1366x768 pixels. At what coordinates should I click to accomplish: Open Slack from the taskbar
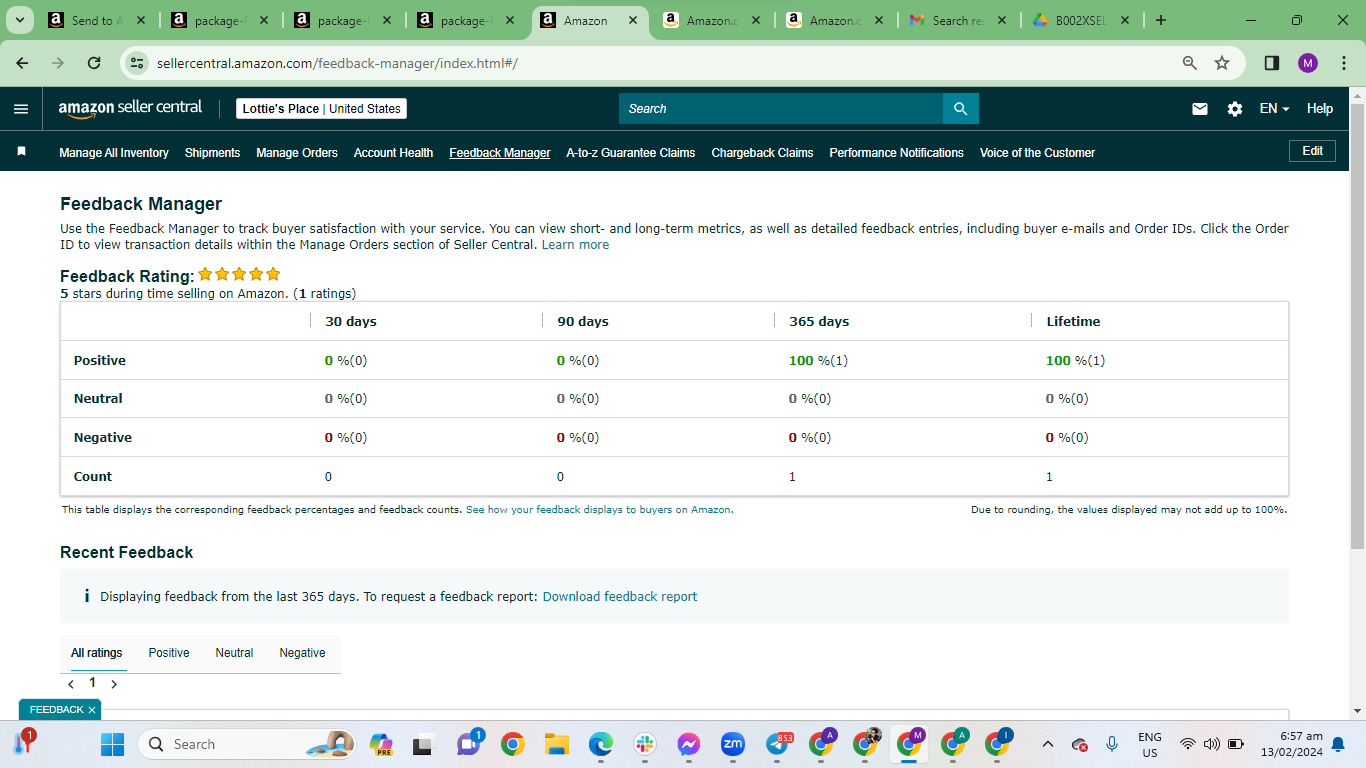[x=644, y=744]
